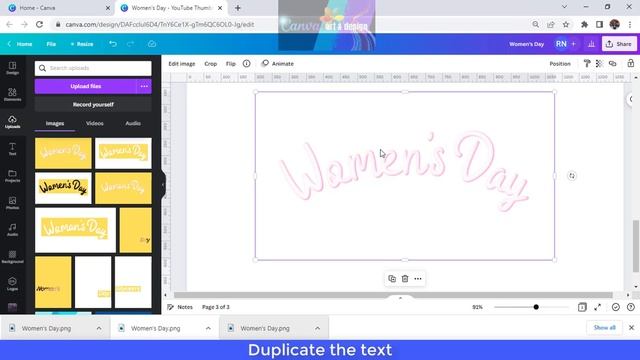Open the Position panel
The height and width of the screenshot is (360, 640).
pyautogui.click(x=560, y=64)
